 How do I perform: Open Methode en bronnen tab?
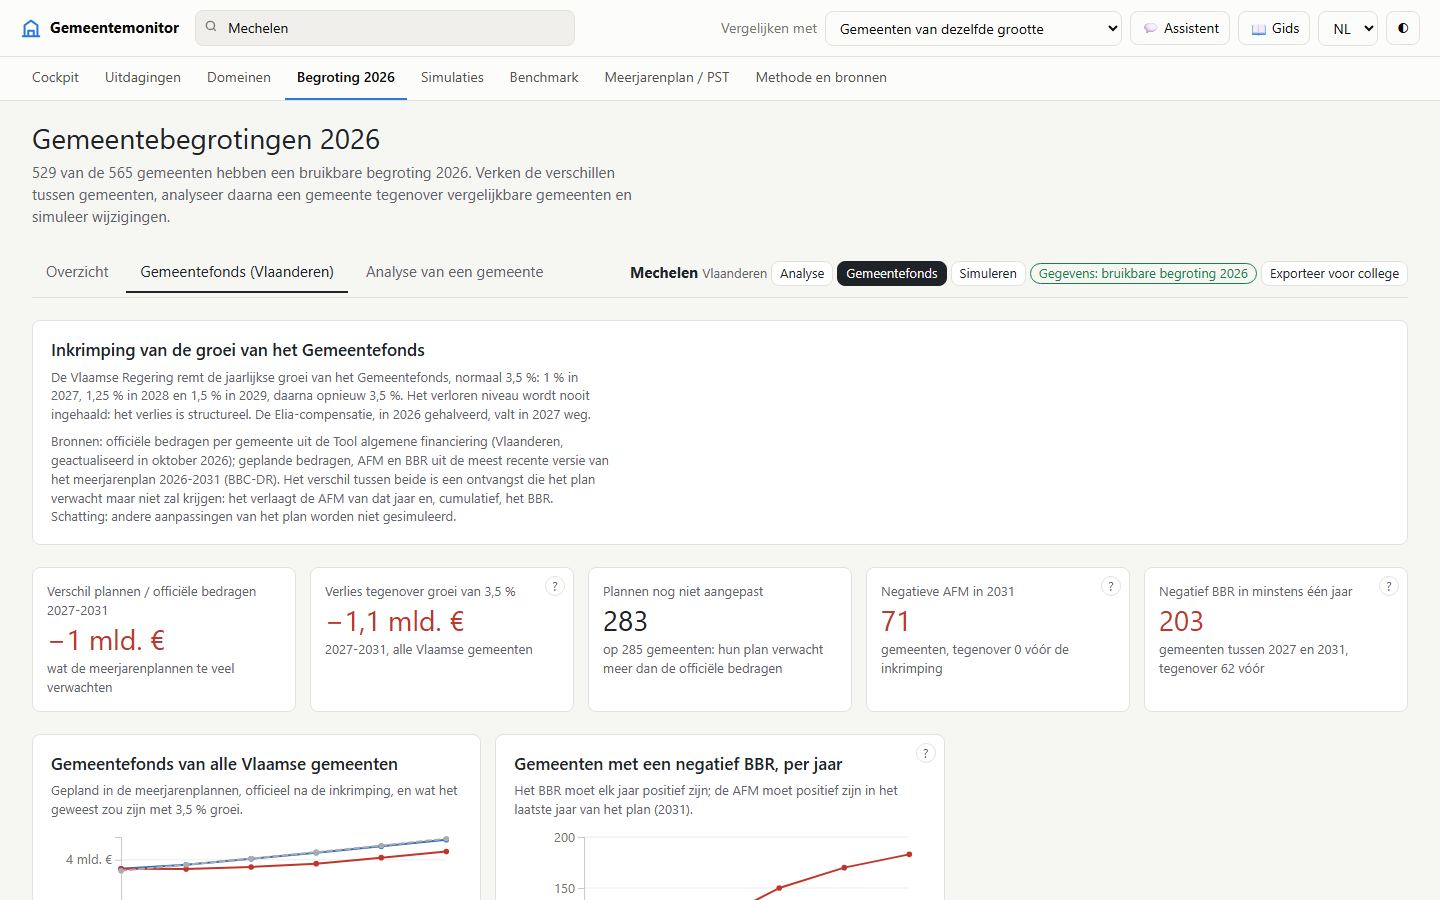pos(821,77)
